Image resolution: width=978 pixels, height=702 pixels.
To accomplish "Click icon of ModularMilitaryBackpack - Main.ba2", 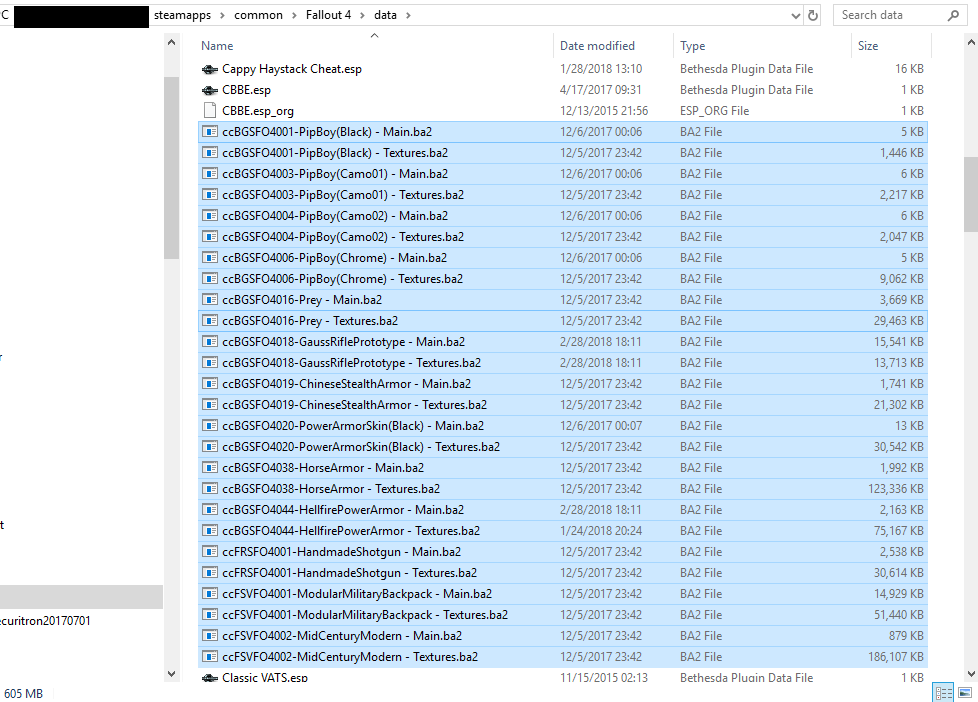I will click(x=210, y=594).
